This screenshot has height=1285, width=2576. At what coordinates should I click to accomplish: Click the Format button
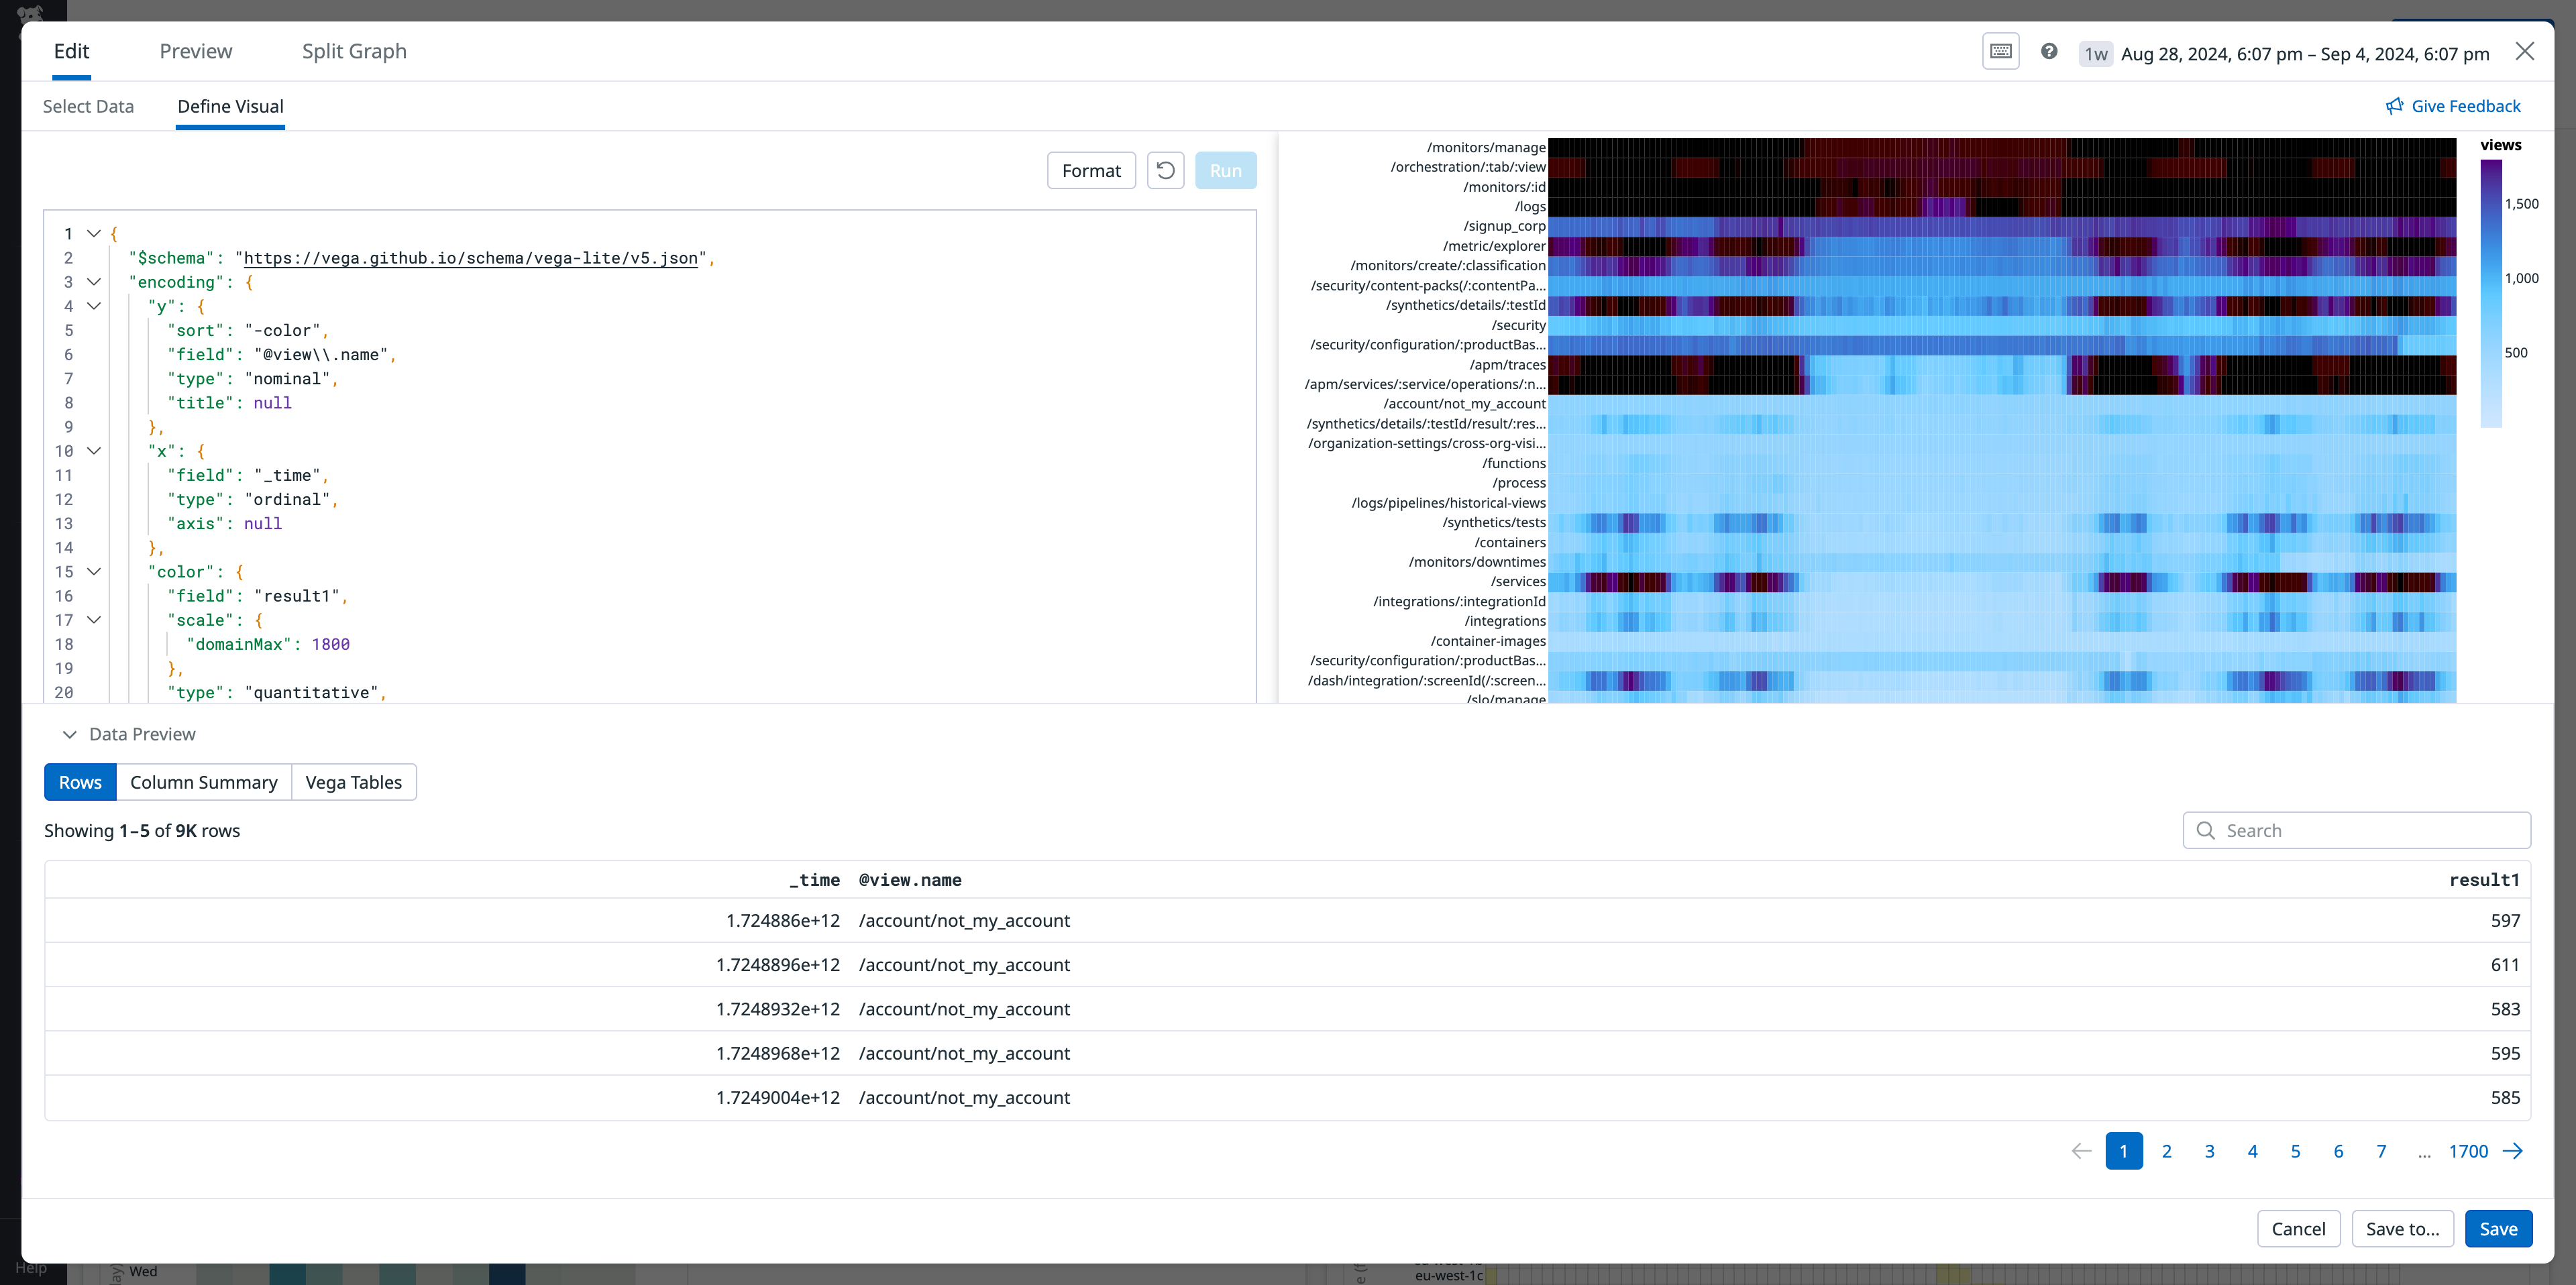point(1091,170)
